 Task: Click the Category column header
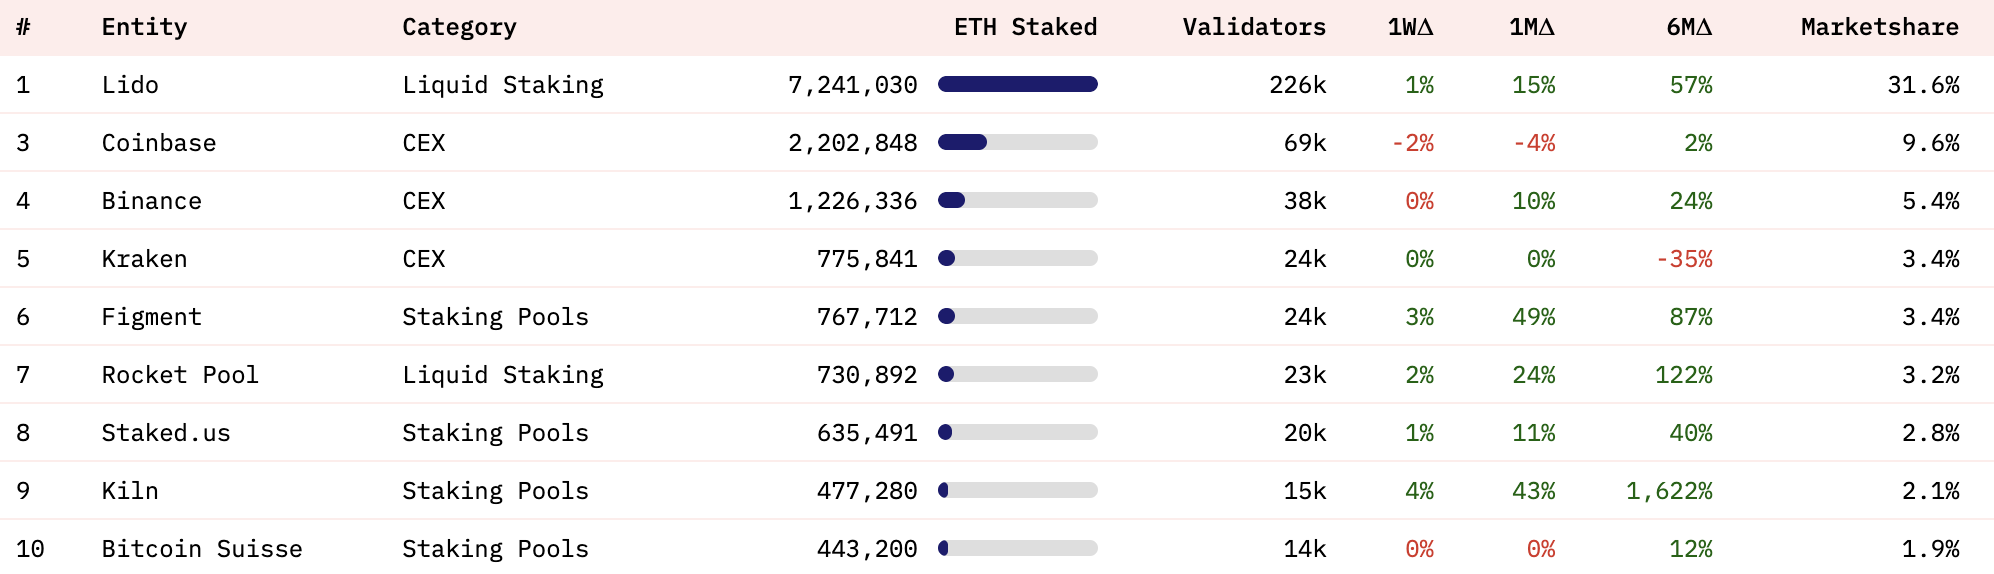point(459,27)
